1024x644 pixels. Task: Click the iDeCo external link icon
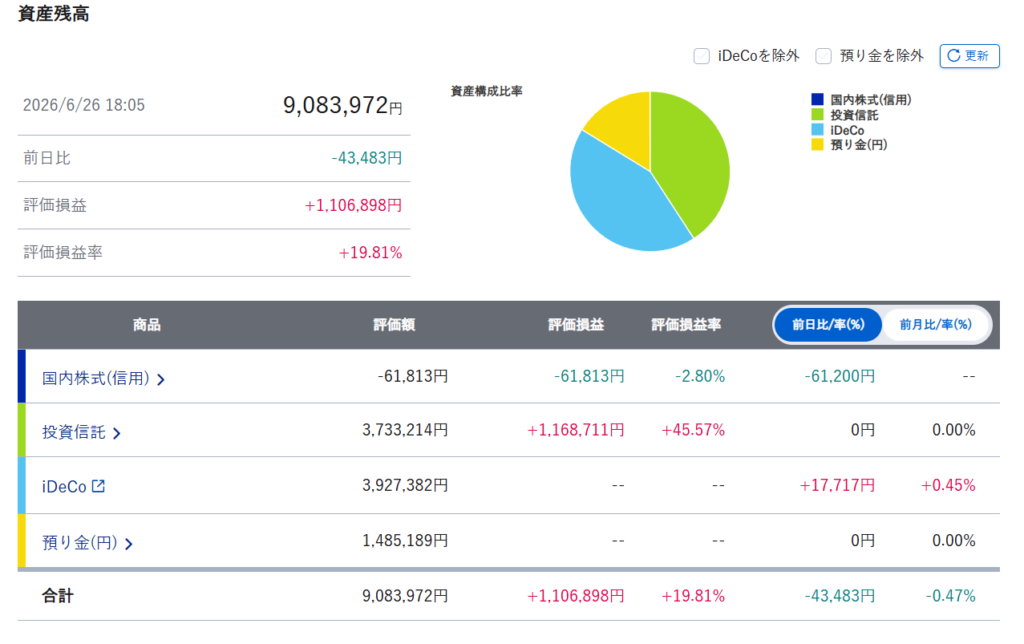coord(98,486)
